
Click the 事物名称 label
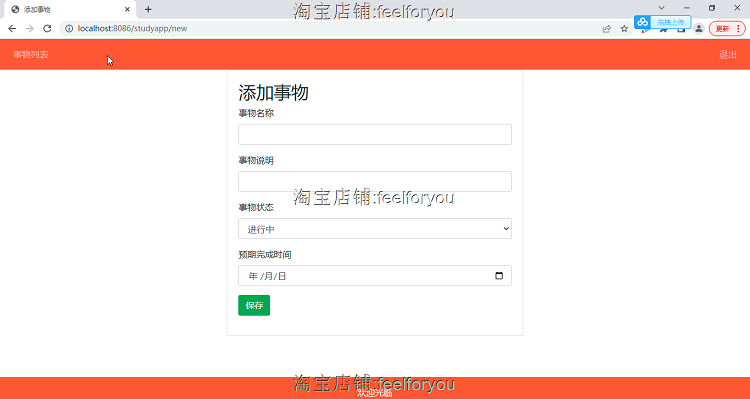click(x=256, y=113)
